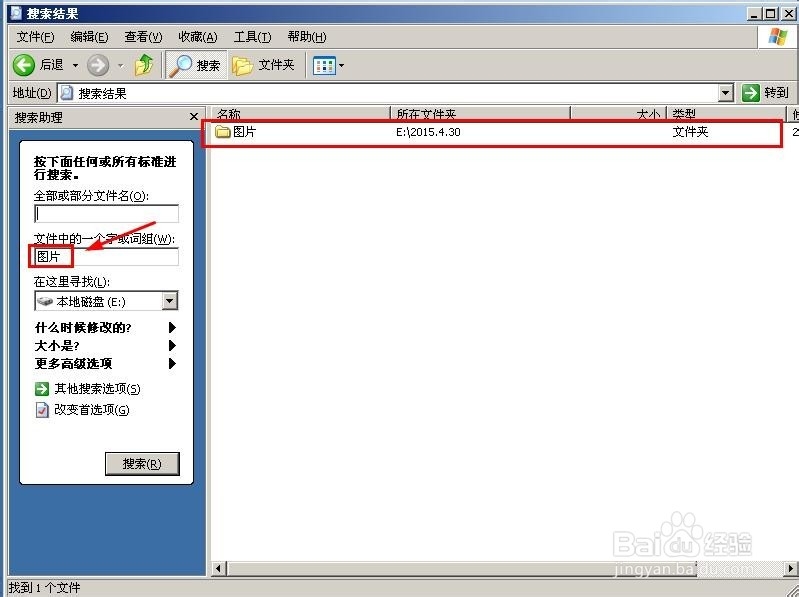This screenshot has width=799, height=597.
Task: Click the green Back arrow icon
Action: [x=24, y=65]
